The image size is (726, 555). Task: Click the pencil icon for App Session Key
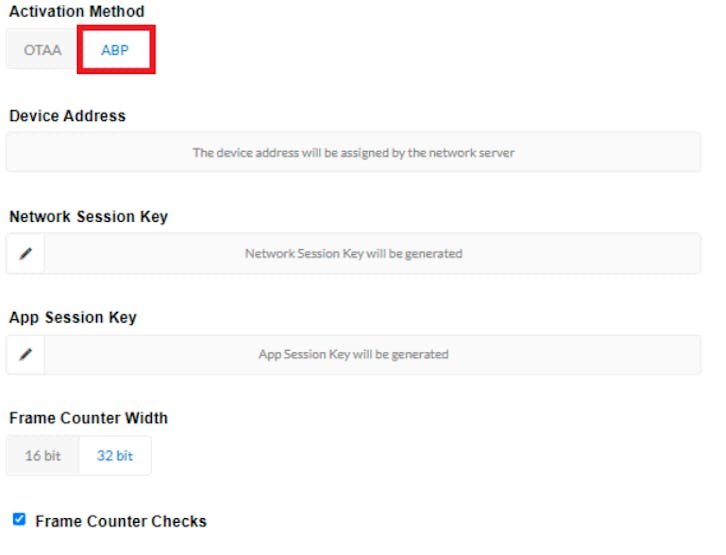click(26, 354)
